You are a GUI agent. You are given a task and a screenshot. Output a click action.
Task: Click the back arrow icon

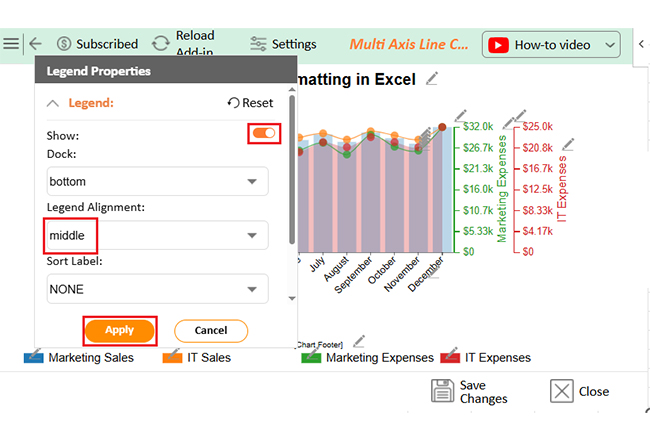(x=36, y=44)
